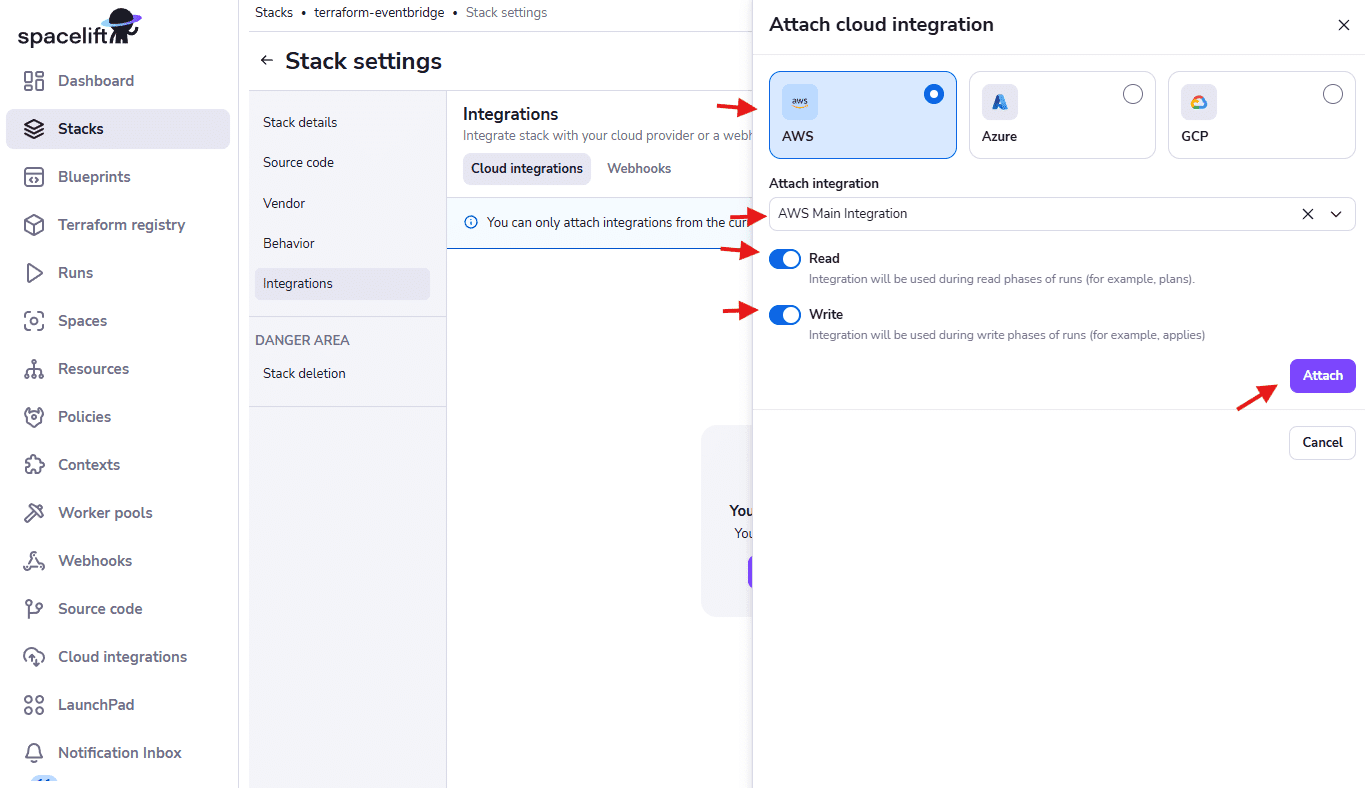Open the terraform-eventbridge breadcrumb link
This screenshot has height=788, width=1365.
(x=379, y=13)
